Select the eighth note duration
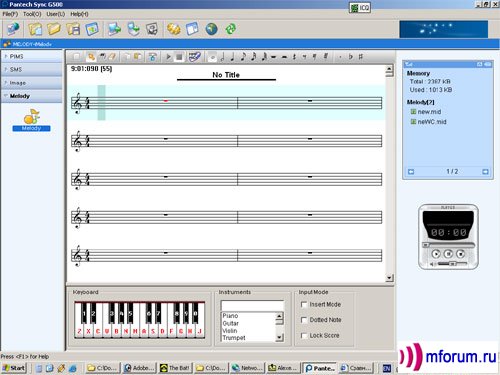The height and width of the screenshot is (375, 500). pos(243,57)
